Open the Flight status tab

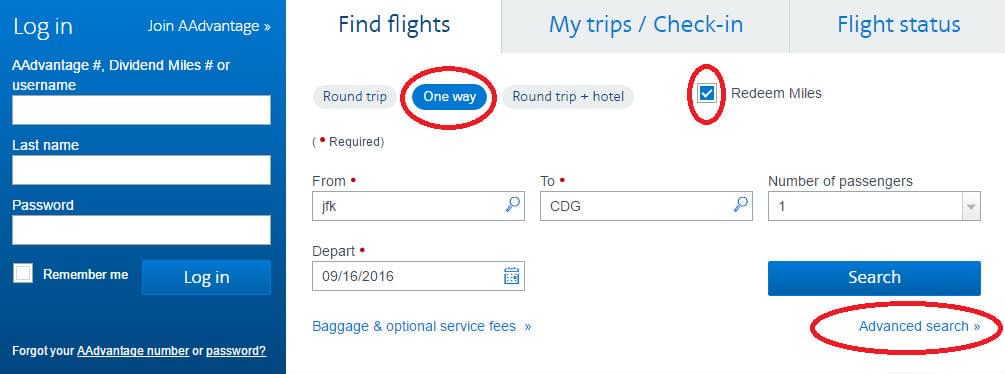[x=899, y=26]
